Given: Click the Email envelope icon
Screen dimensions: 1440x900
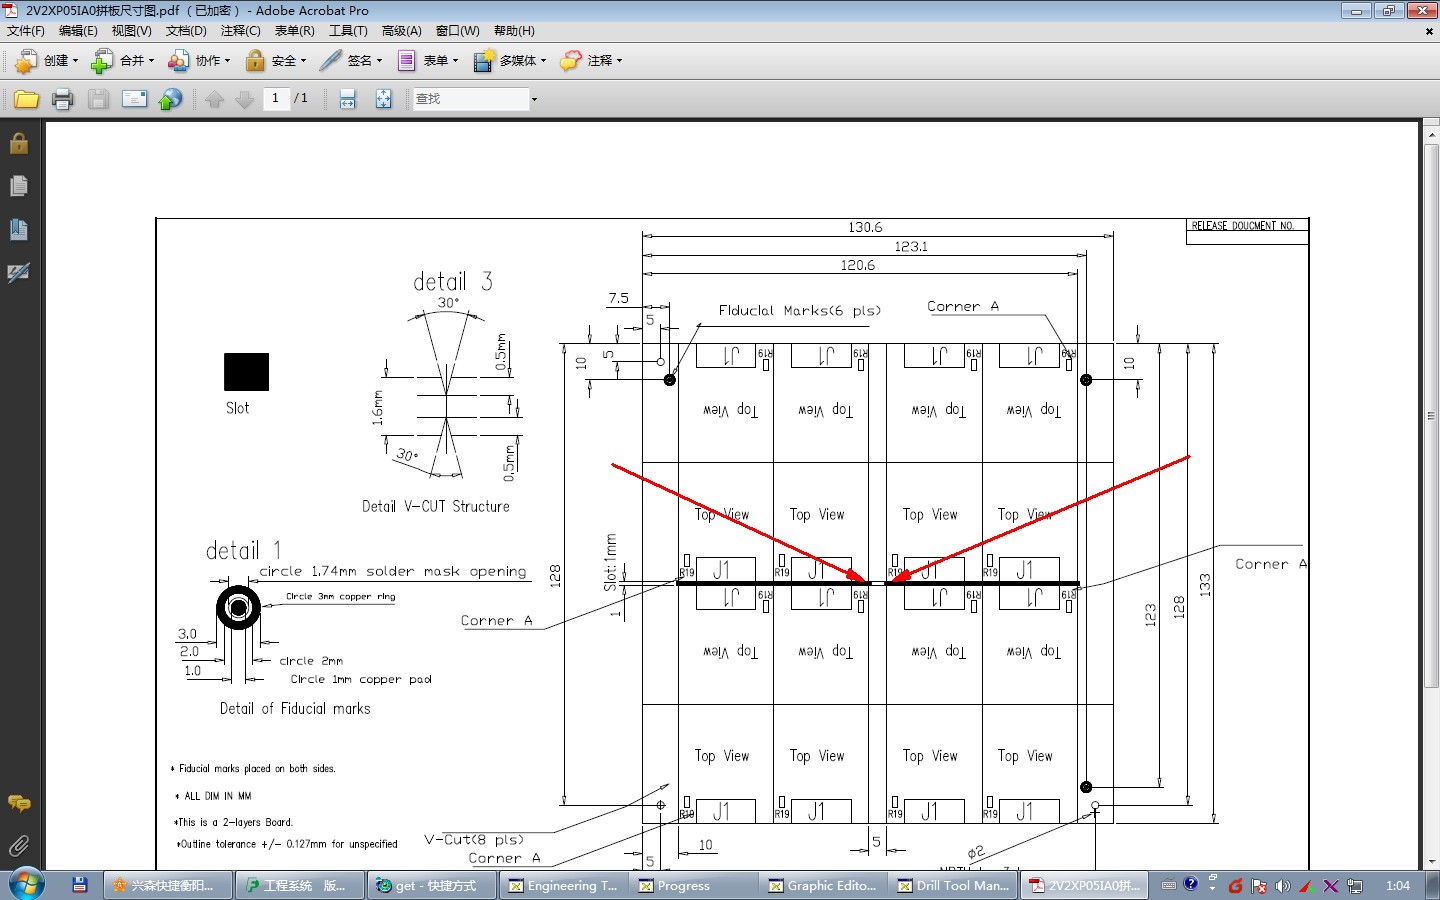Looking at the screenshot, I should tap(134, 99).
